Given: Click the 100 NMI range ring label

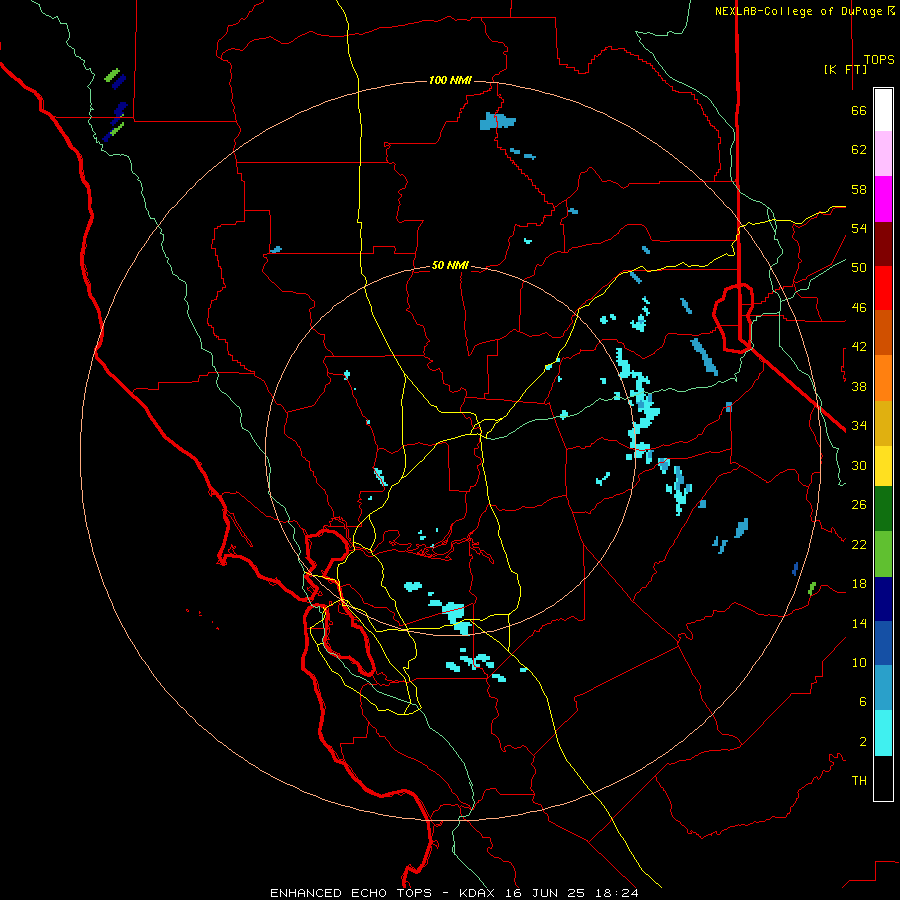Looking at the screenshot, I should [x=450, y=80].
